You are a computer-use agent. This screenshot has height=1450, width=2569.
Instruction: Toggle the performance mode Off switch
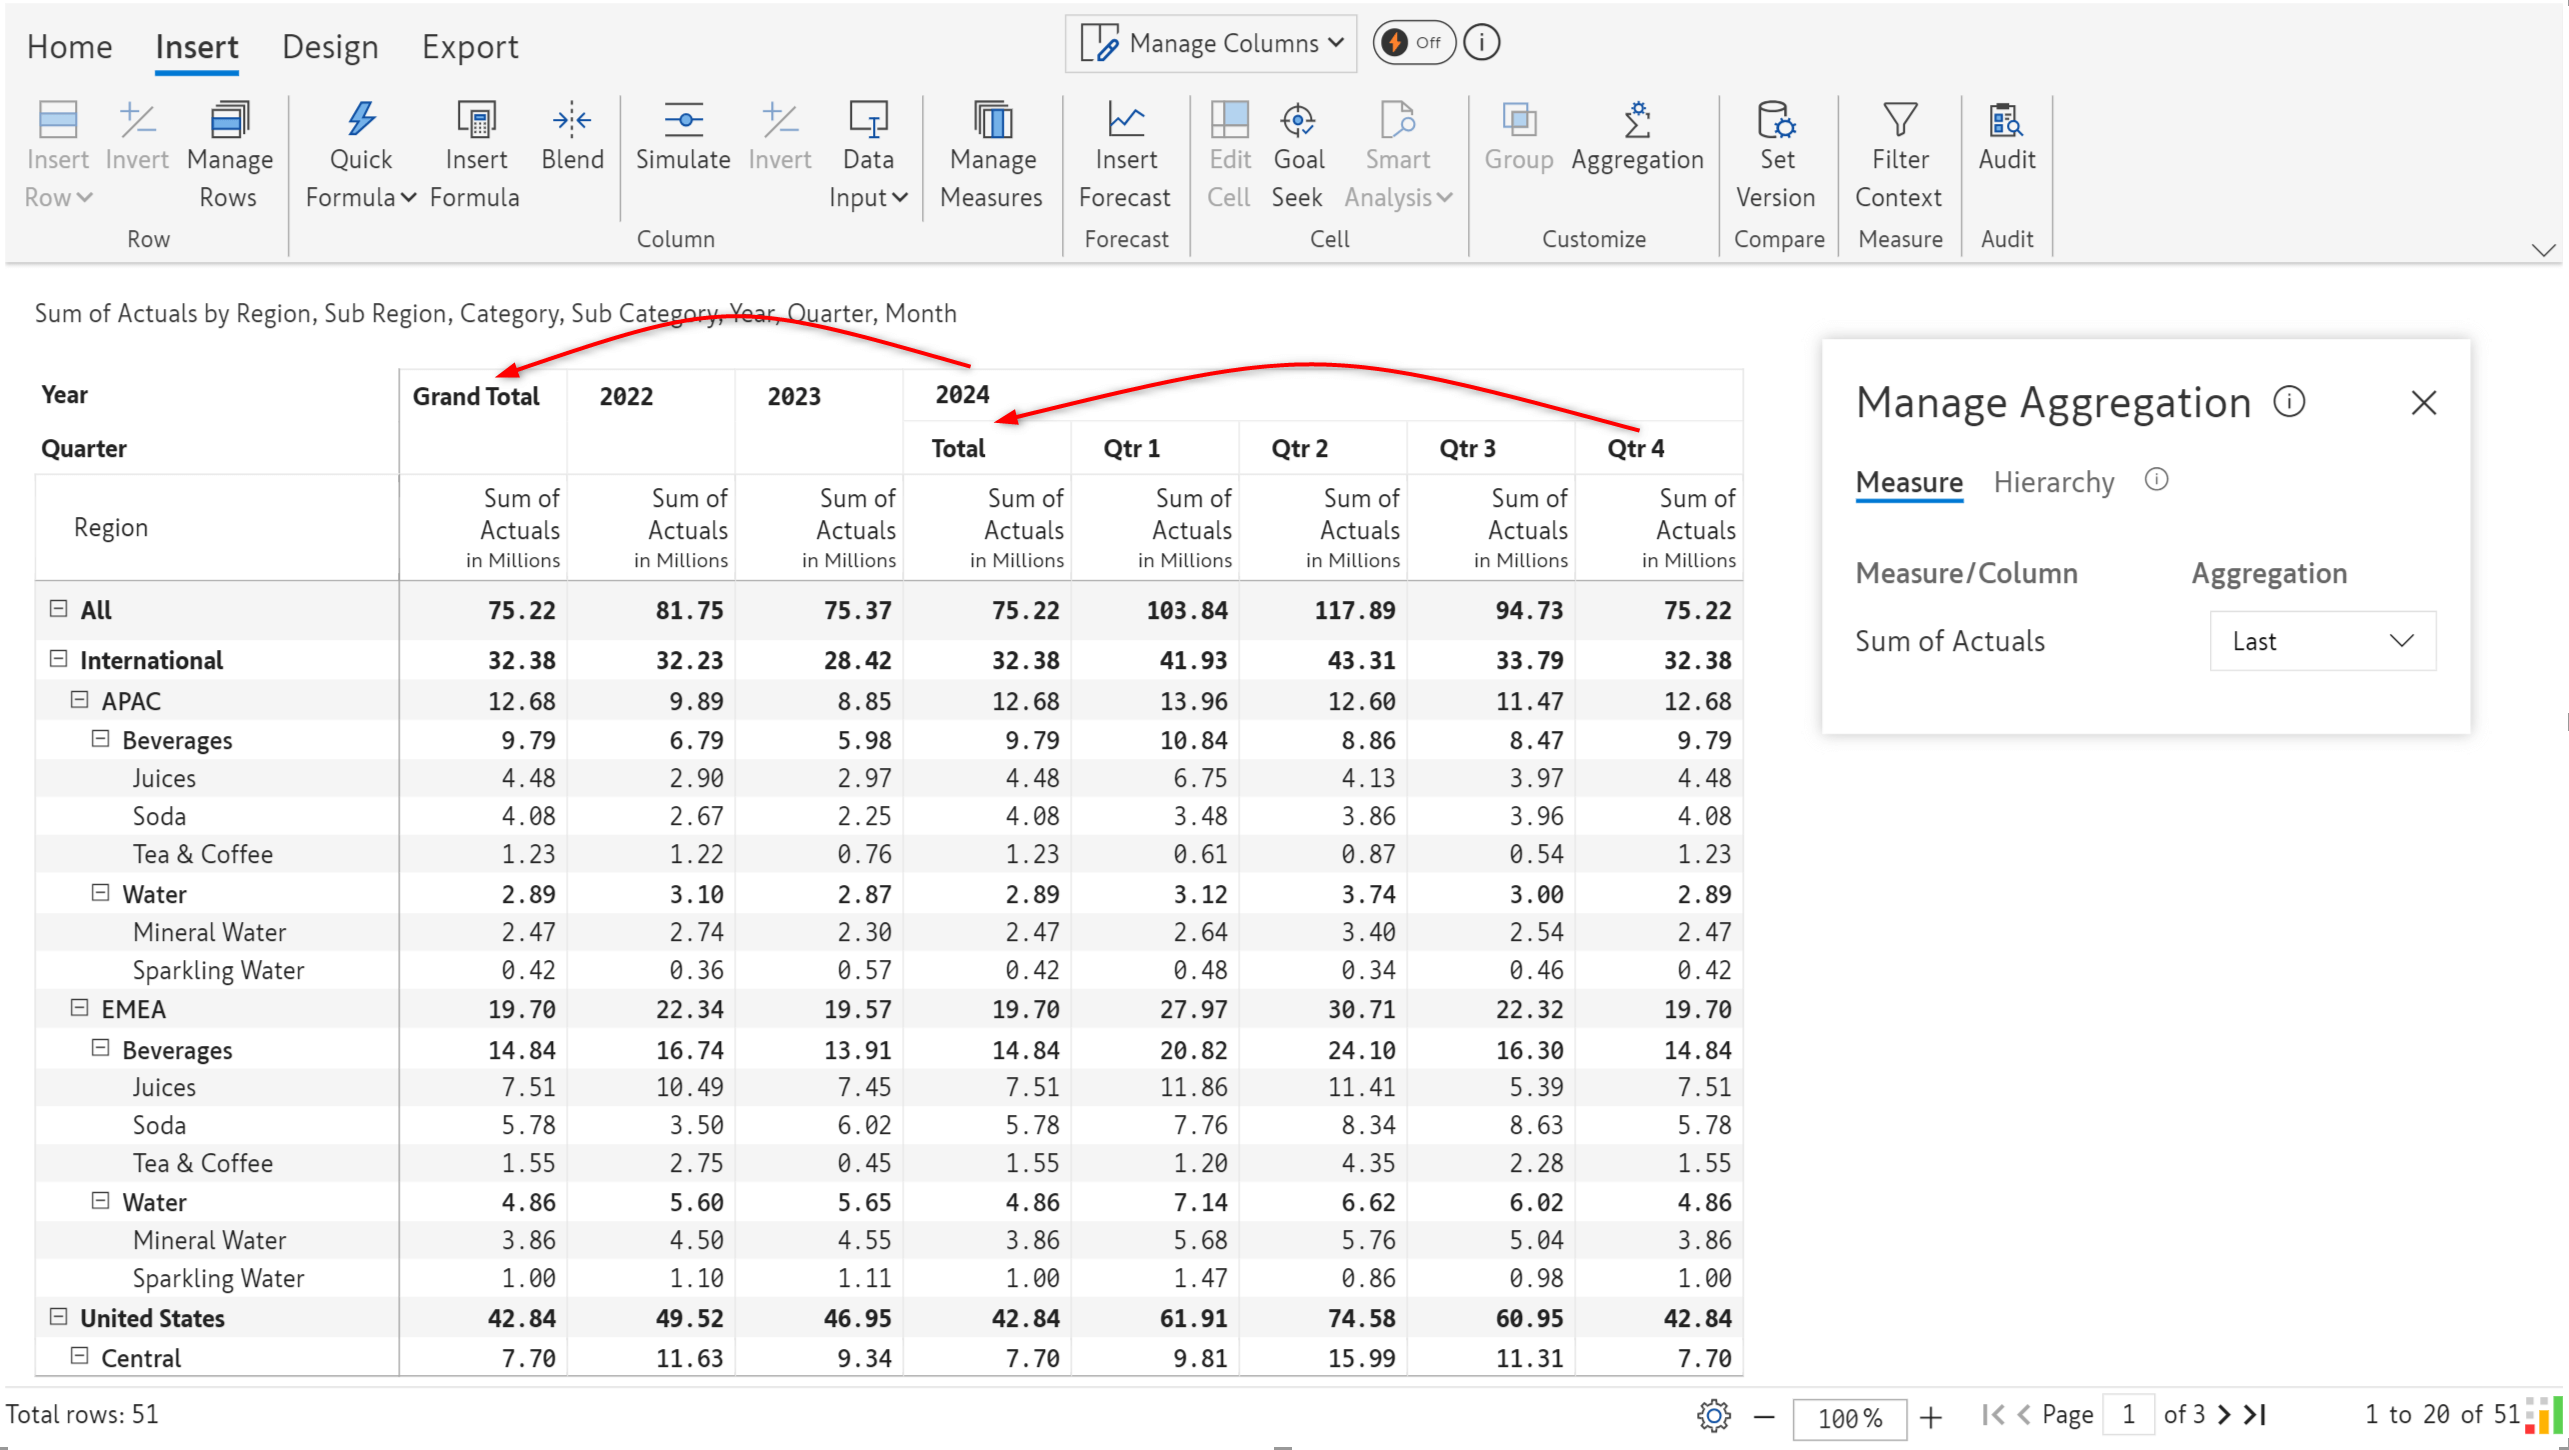[1413, 43]
